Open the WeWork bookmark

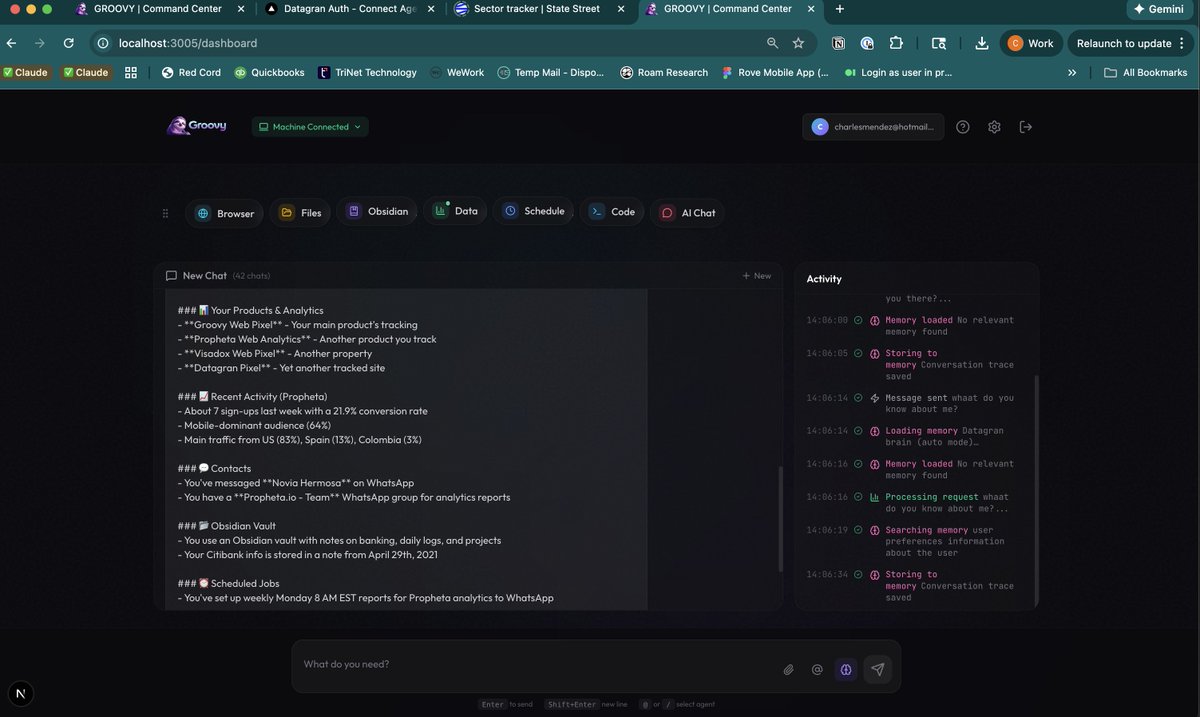[x=457, y=72]
